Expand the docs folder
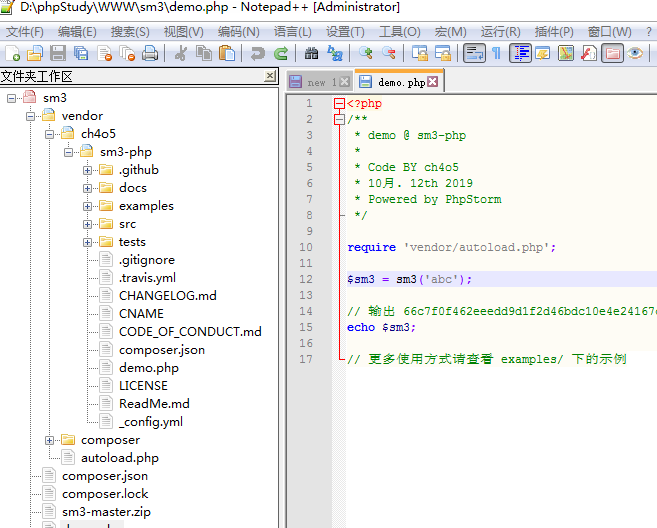The image size is (657, 528). click(87, 189)
